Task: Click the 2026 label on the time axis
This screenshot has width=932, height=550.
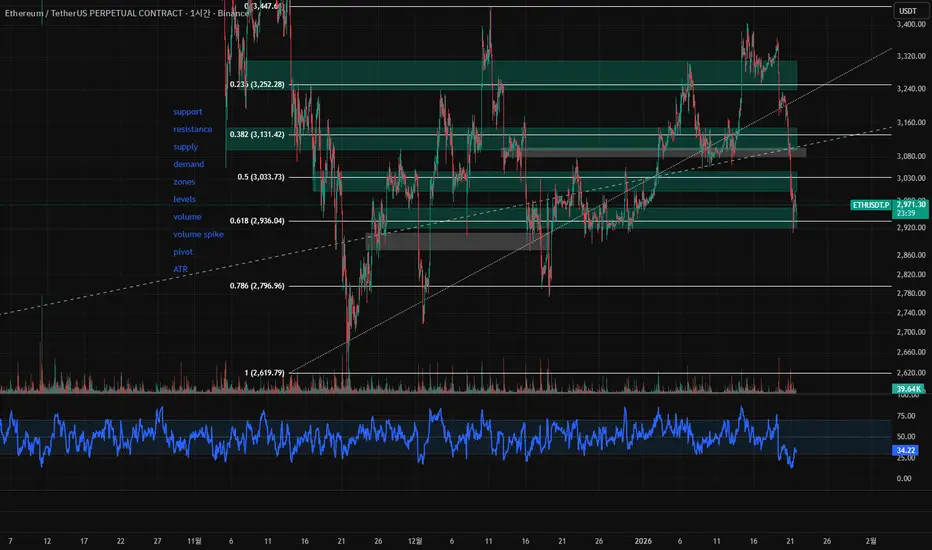Action: (x=643, y=541)
